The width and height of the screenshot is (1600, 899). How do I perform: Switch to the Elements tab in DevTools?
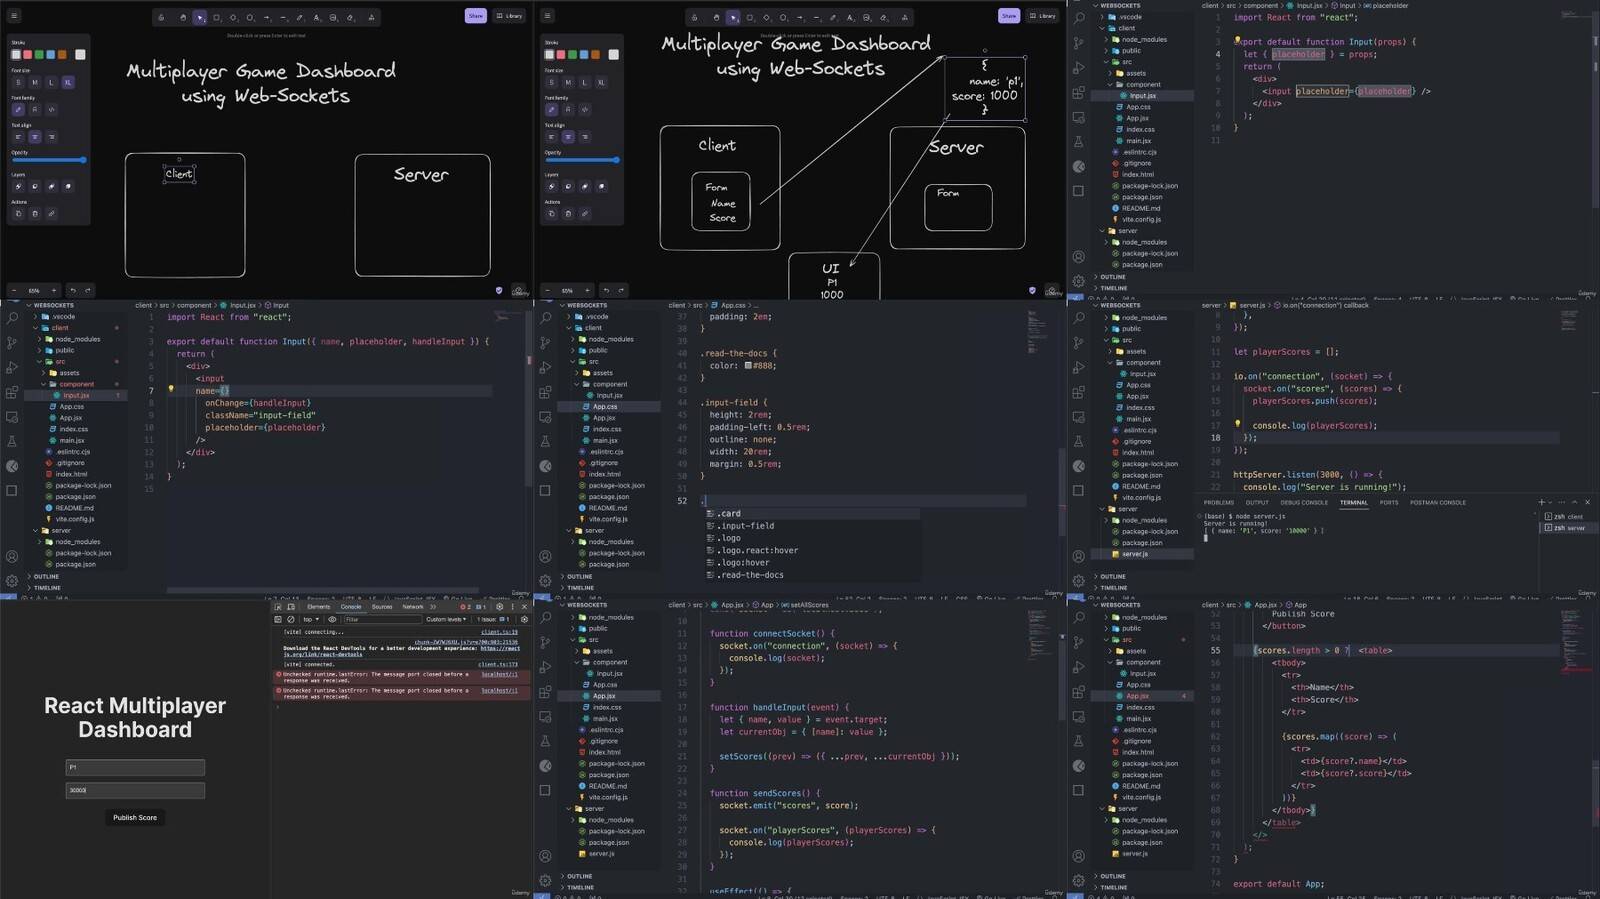(x=318, y=607)
